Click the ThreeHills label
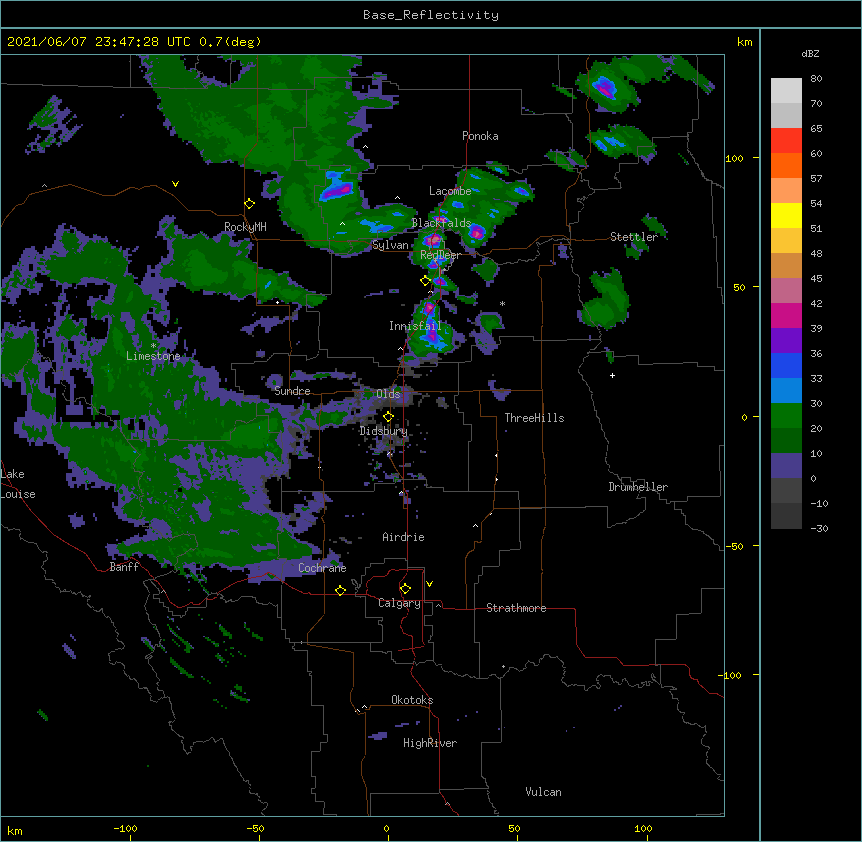862x842 pixels. tap(534, 418)
